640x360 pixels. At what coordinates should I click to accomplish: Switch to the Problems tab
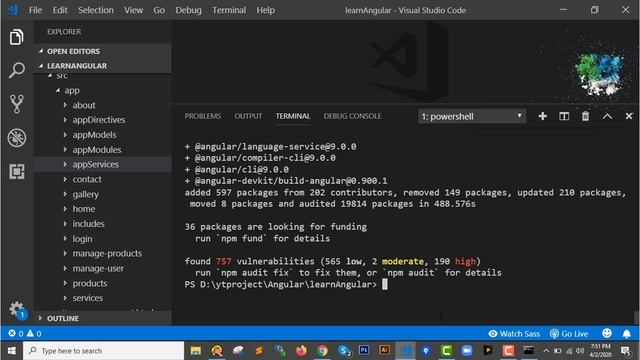point(202,116)
